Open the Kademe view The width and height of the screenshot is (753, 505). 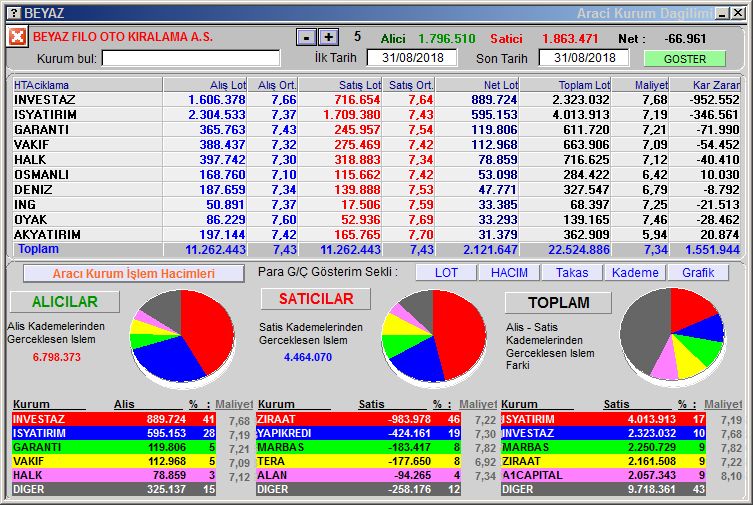[635, 273]
